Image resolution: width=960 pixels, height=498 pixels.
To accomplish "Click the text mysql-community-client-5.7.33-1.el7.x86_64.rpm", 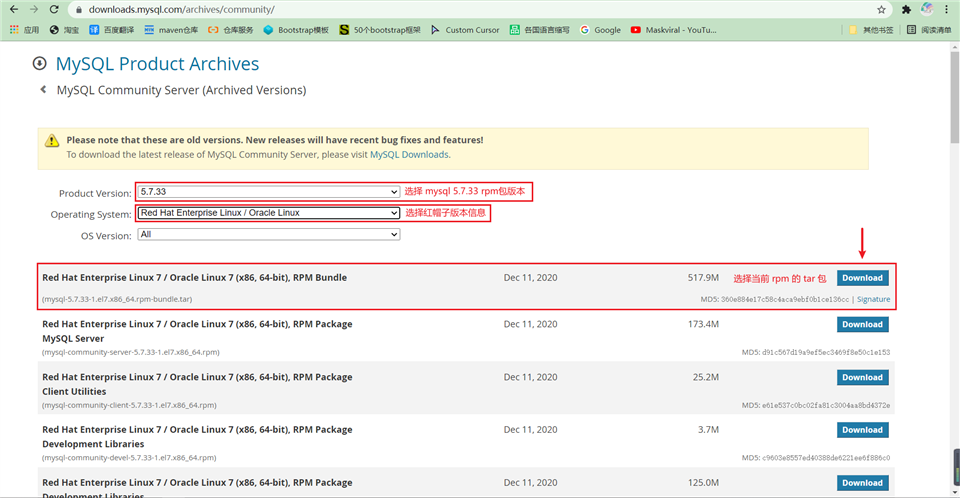I will [129, 405].
